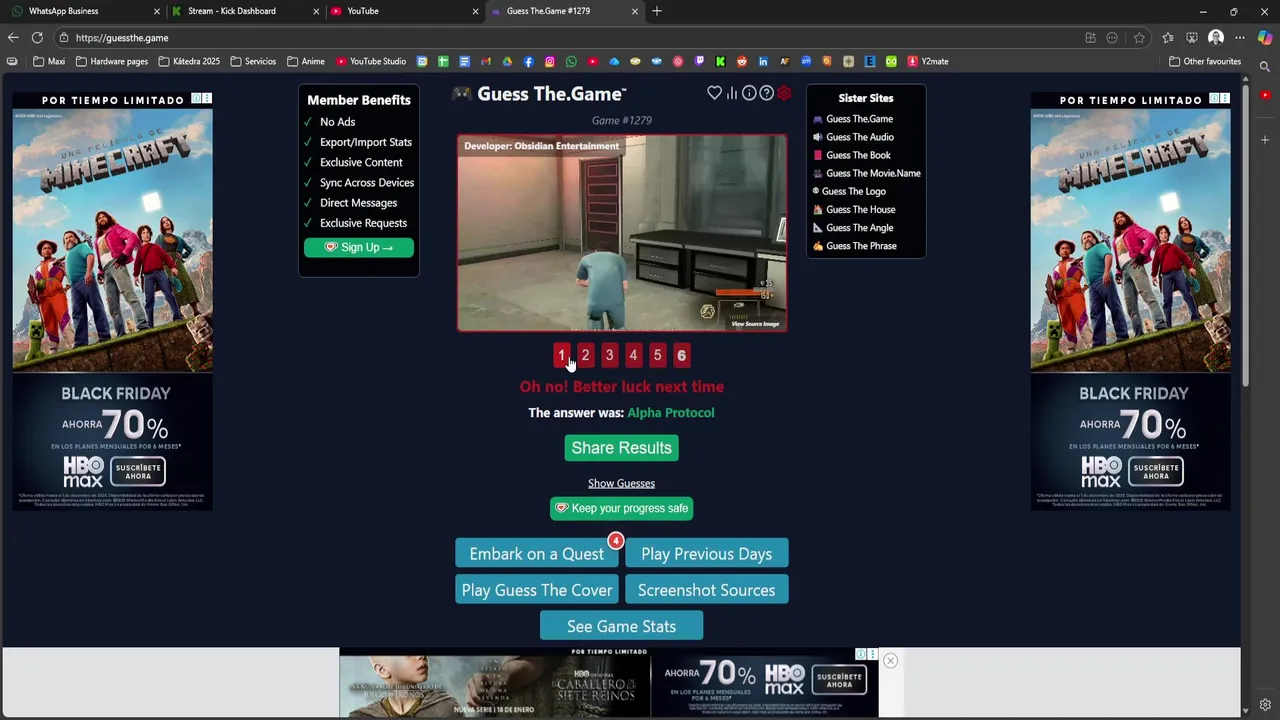This screenshot has height=720, width=1280.
Task: Open the question mark help icon
Action: point(766,93)
